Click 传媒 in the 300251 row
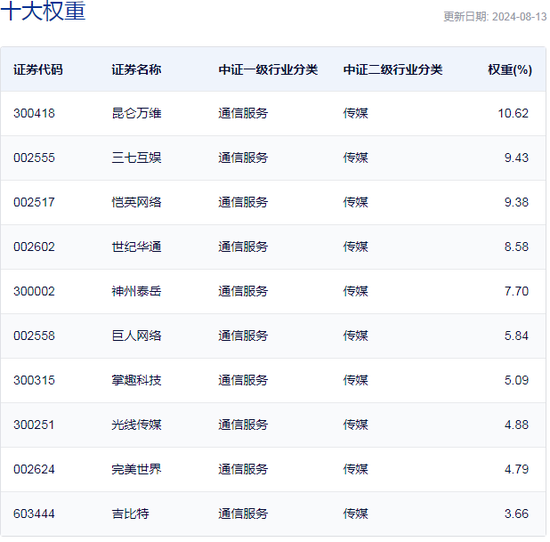 (356, 425)
